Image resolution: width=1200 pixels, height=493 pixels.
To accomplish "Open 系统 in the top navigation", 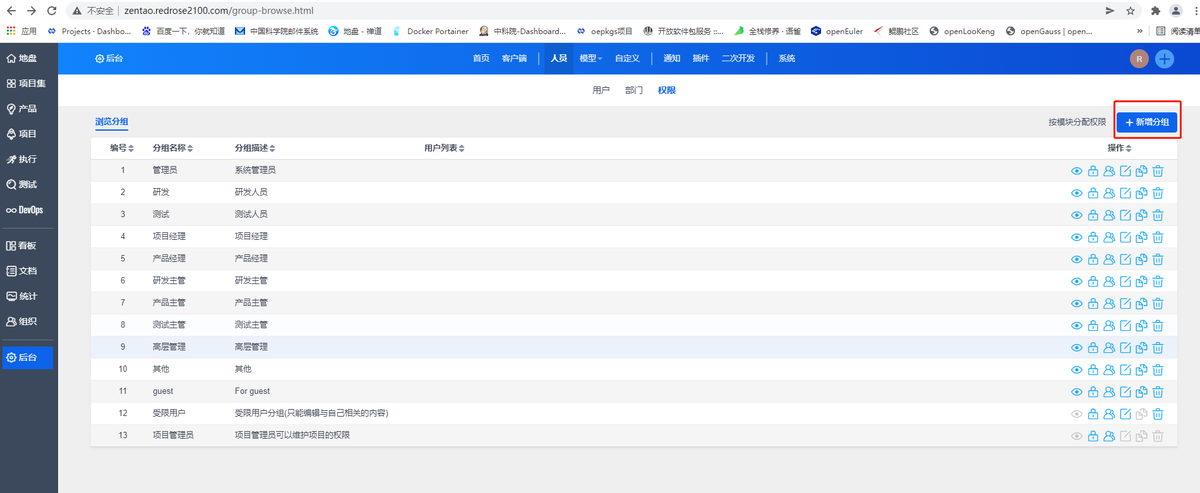I will (x=787, y=59).
